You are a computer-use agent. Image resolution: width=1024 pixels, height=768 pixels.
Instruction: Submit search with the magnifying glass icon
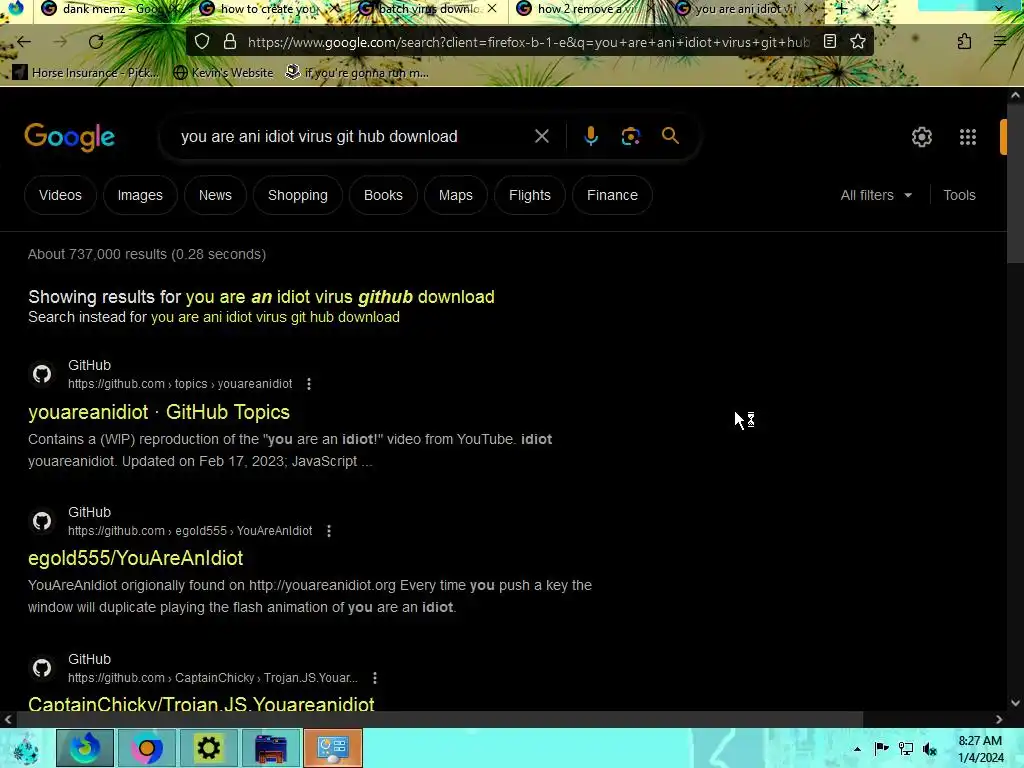pyautogui.click(x=670, y=136)
